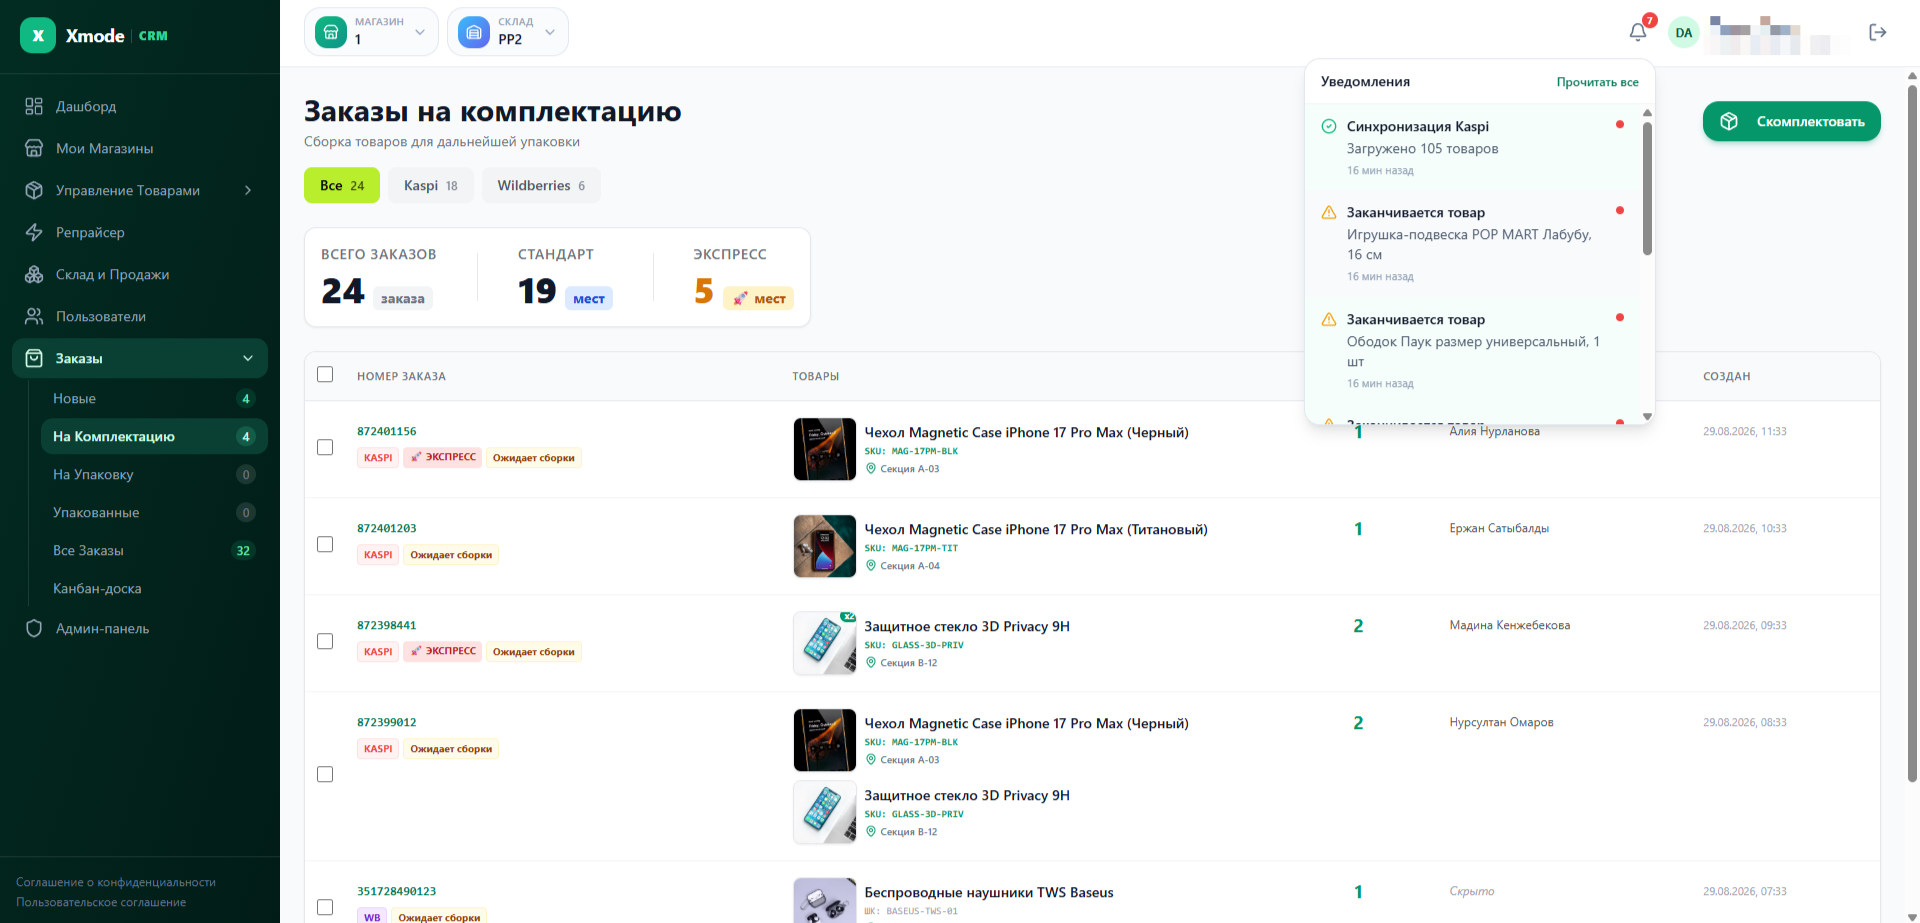
Task: Open order number 872401156 link
Action: point(387,431)
